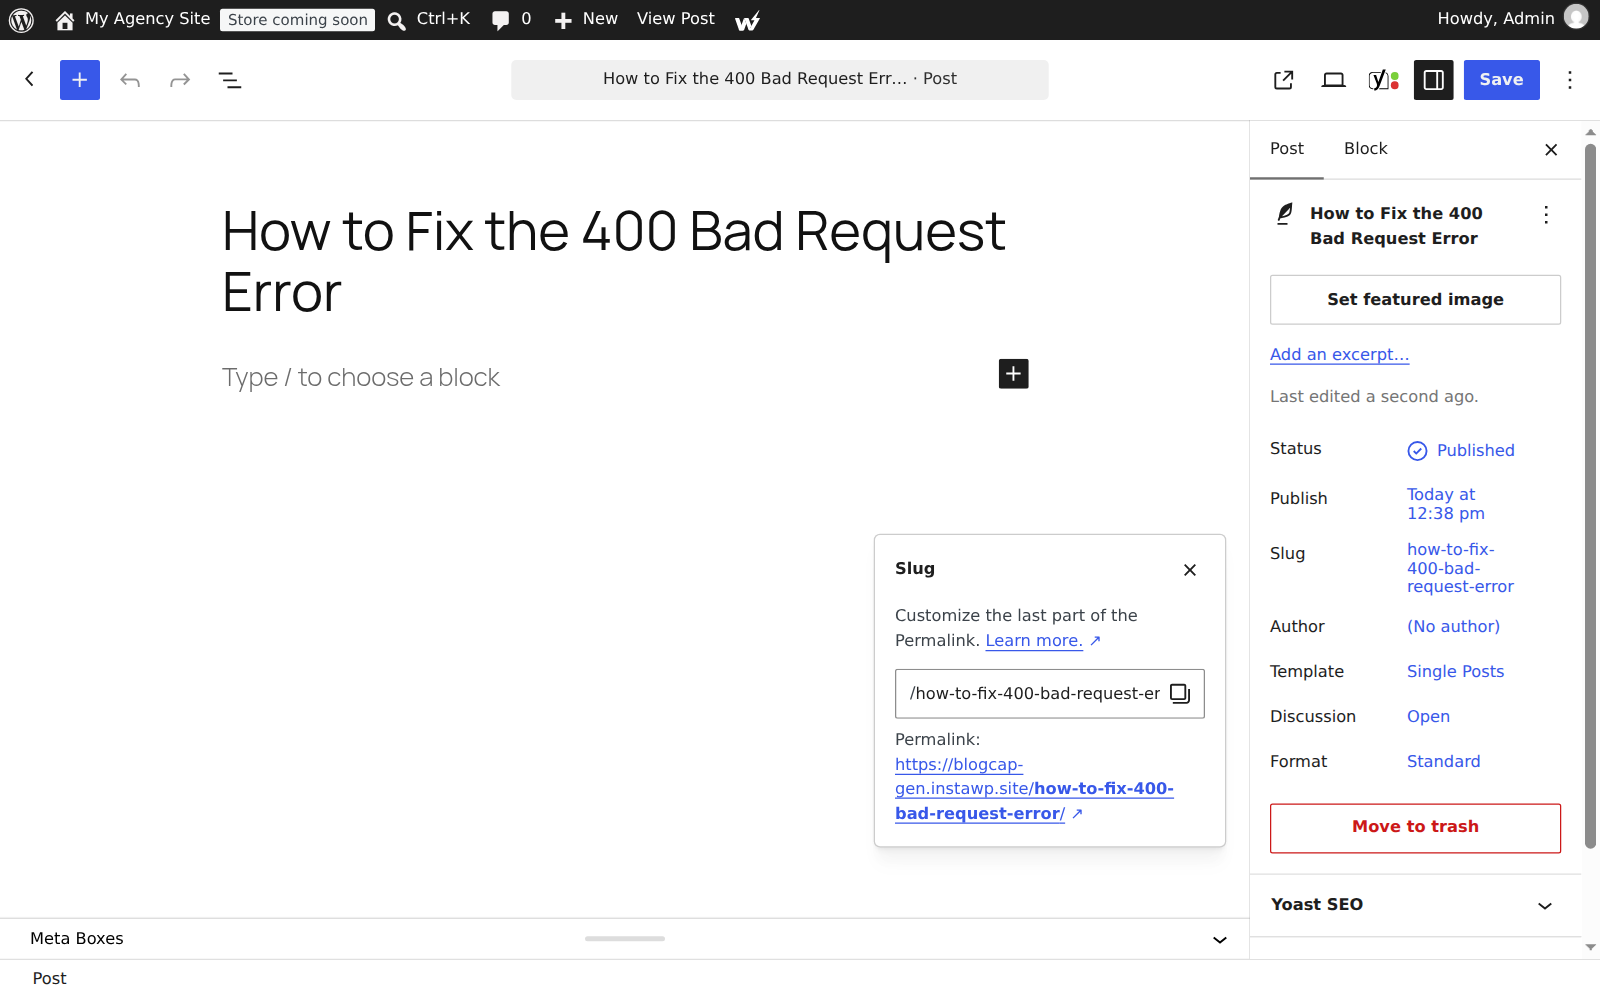This screenshot has height=1000, width=1600.
Task: Click Move to trash button
Action: (x=1415, y=828)
